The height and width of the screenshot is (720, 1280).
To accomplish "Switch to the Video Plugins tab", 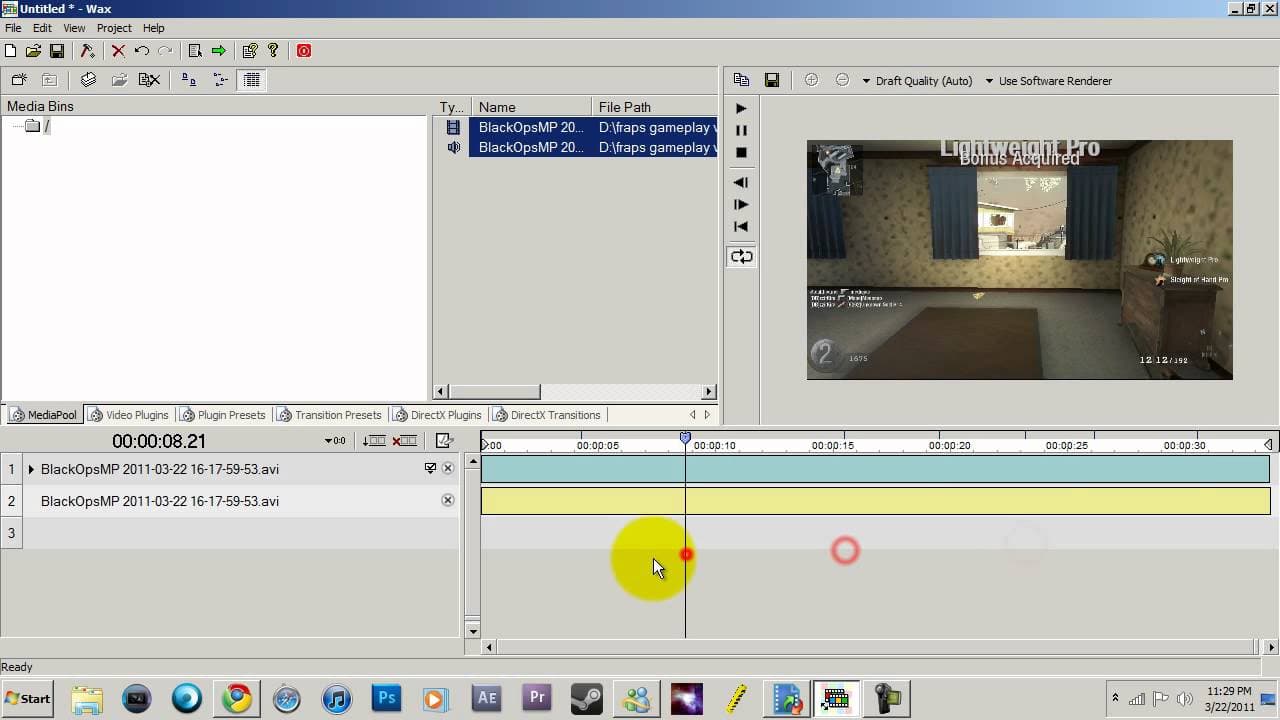I will tap(128, 415).
